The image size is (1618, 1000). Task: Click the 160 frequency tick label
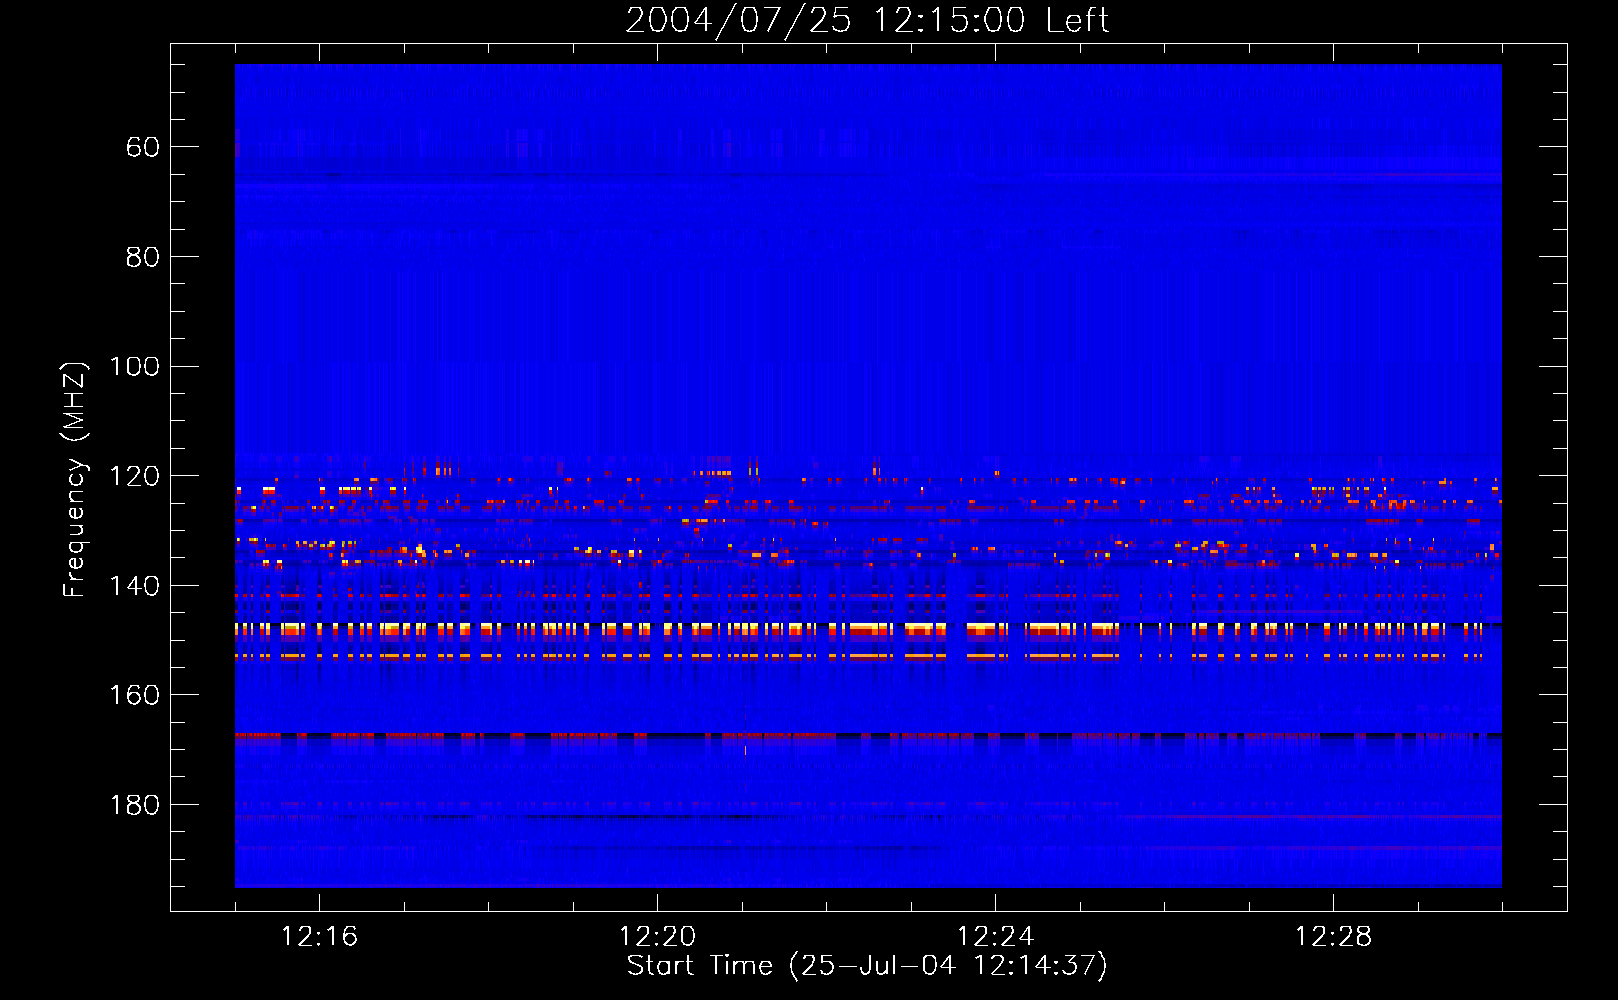134,695
